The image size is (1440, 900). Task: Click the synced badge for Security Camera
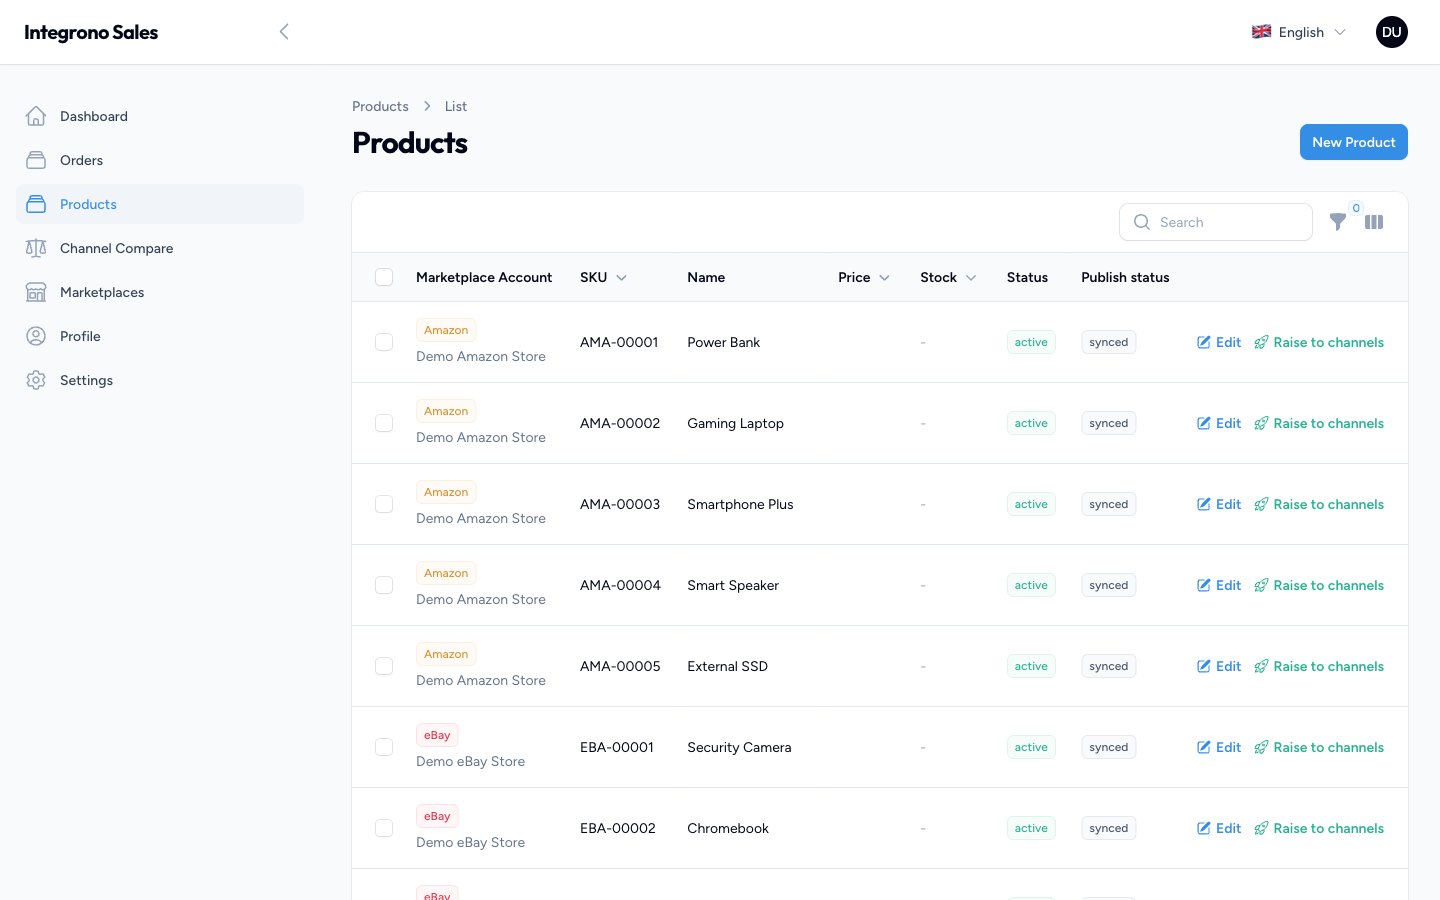(x=1109, y=747)
